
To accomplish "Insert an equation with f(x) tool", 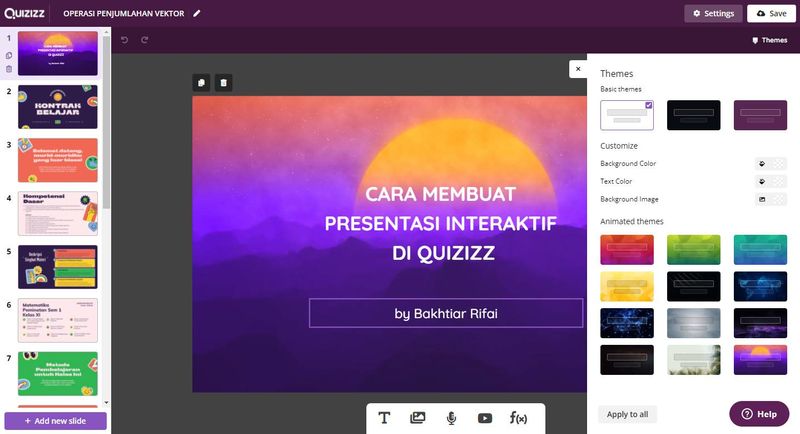I will click(x=518, y=418).
